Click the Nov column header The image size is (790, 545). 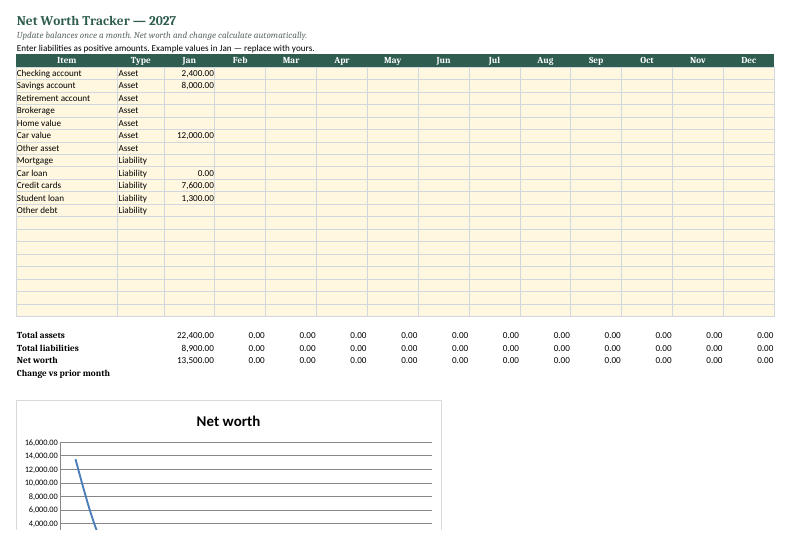click(x=697, y=60)
